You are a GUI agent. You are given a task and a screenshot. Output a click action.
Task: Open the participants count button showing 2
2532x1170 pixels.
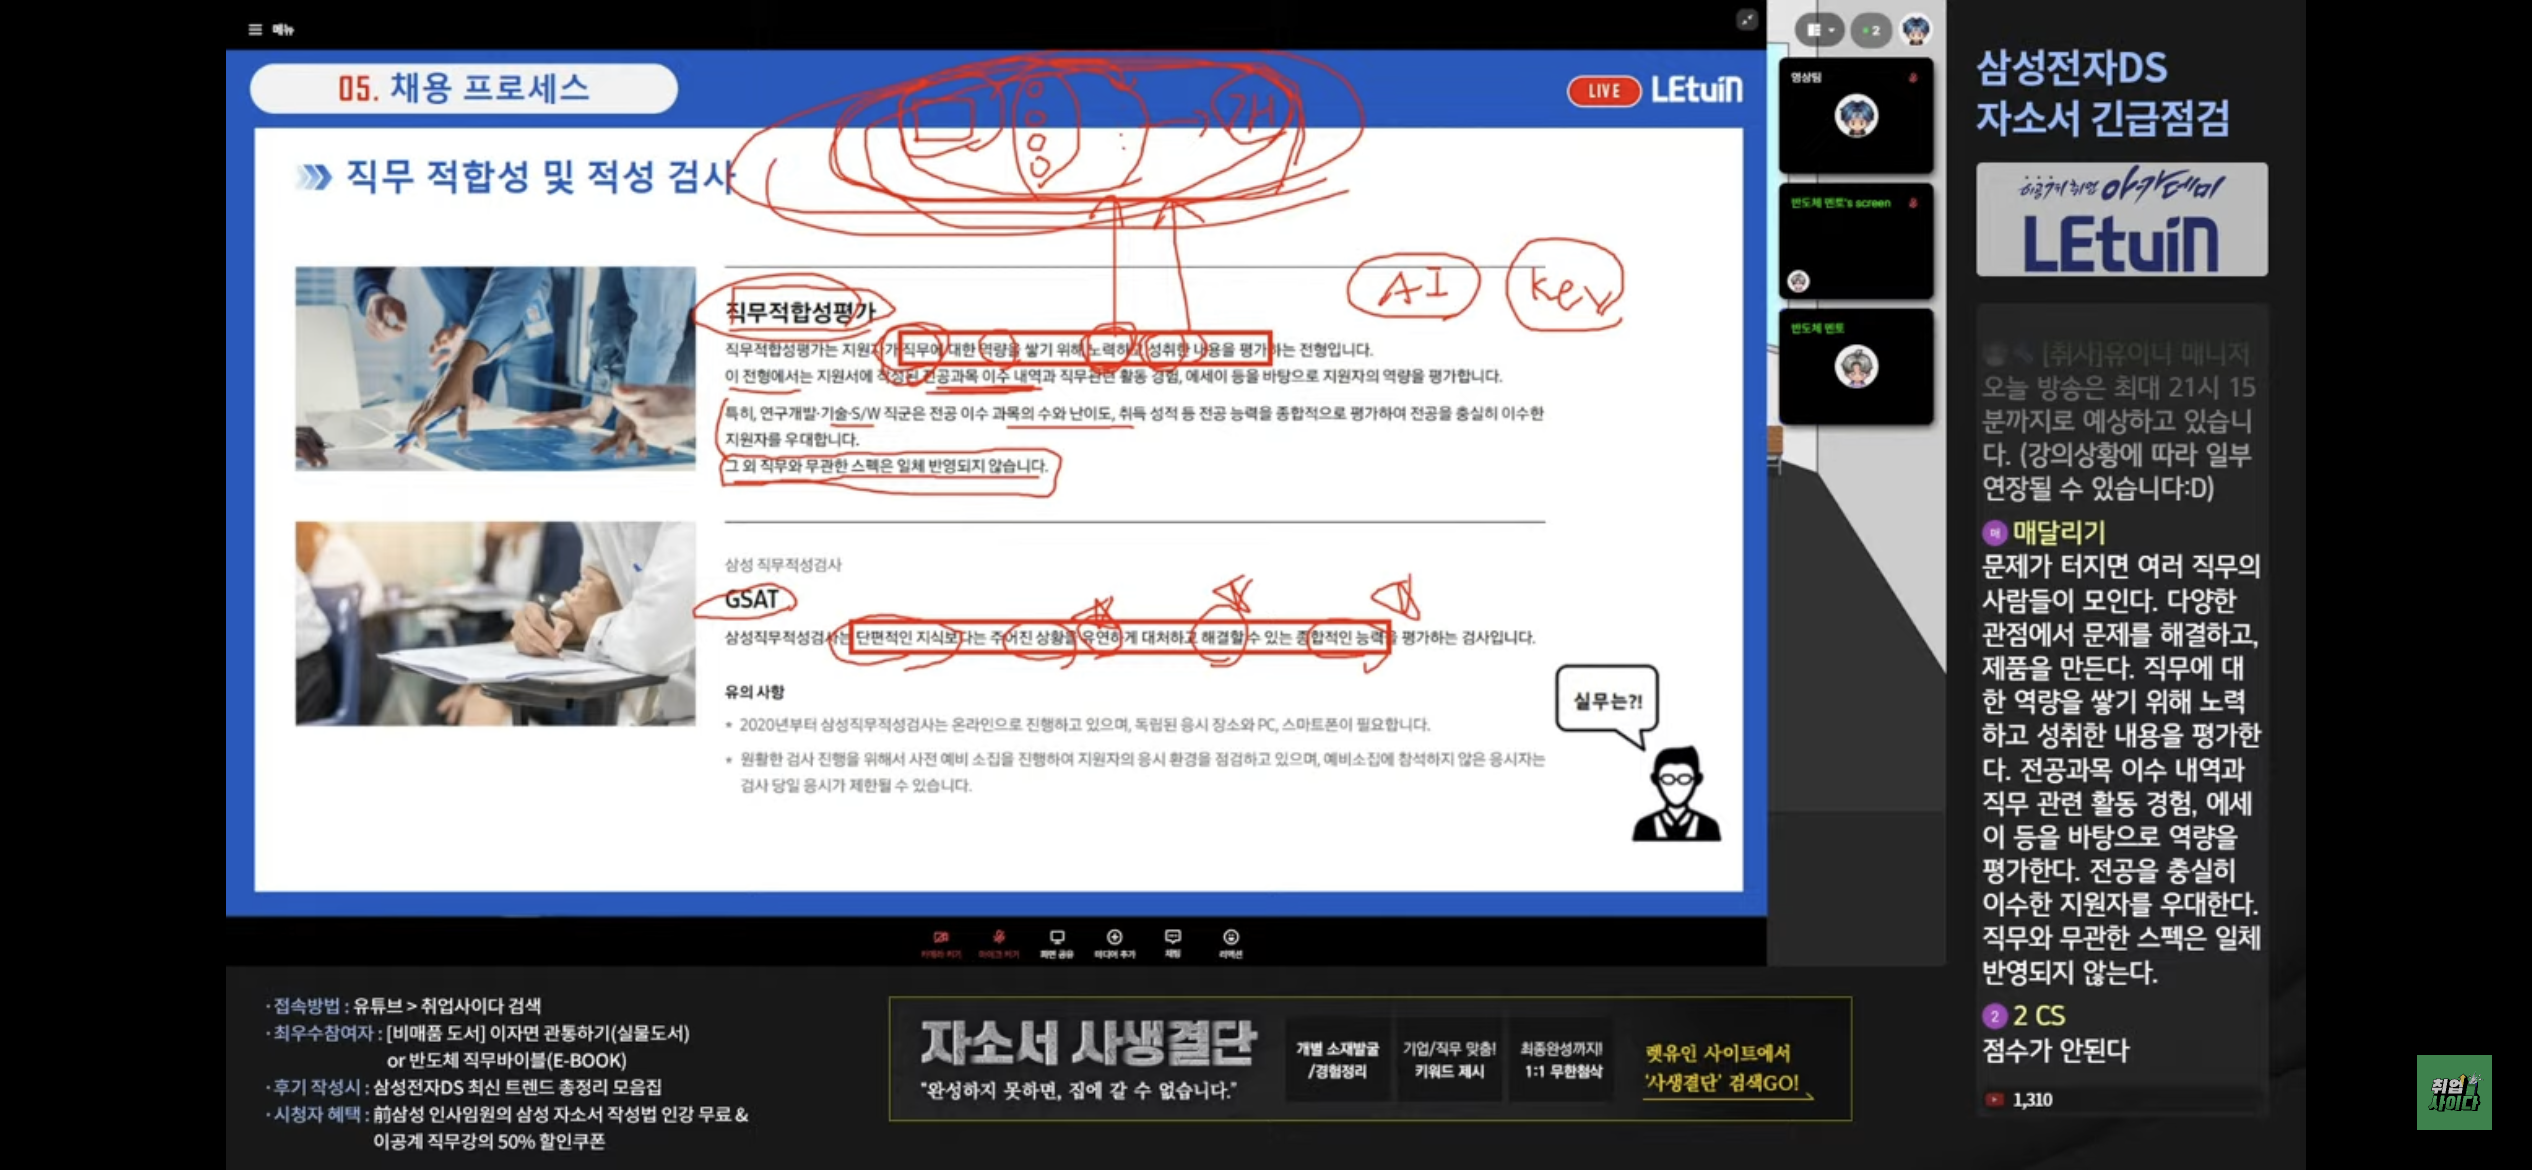tap(1870, 30)
